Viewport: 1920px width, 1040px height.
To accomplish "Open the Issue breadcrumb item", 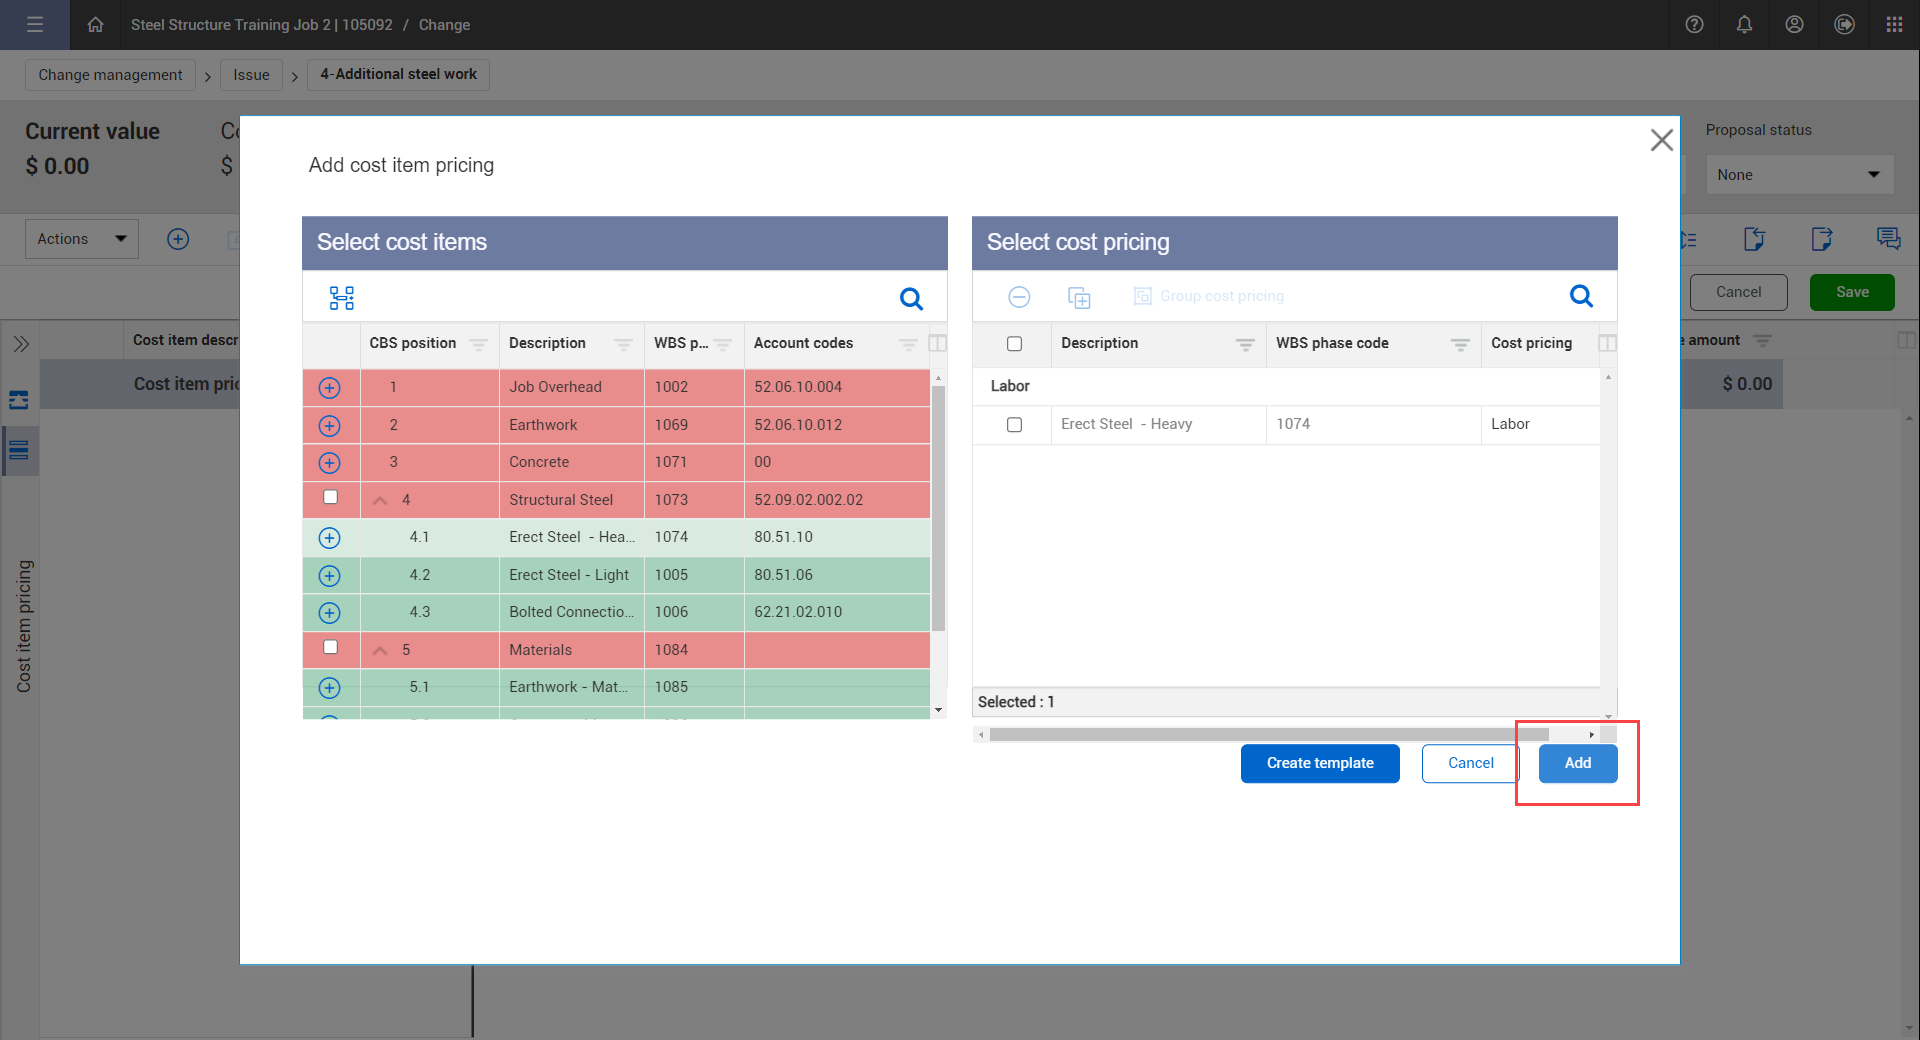I will pyautogui.click(x=251, y=75).
